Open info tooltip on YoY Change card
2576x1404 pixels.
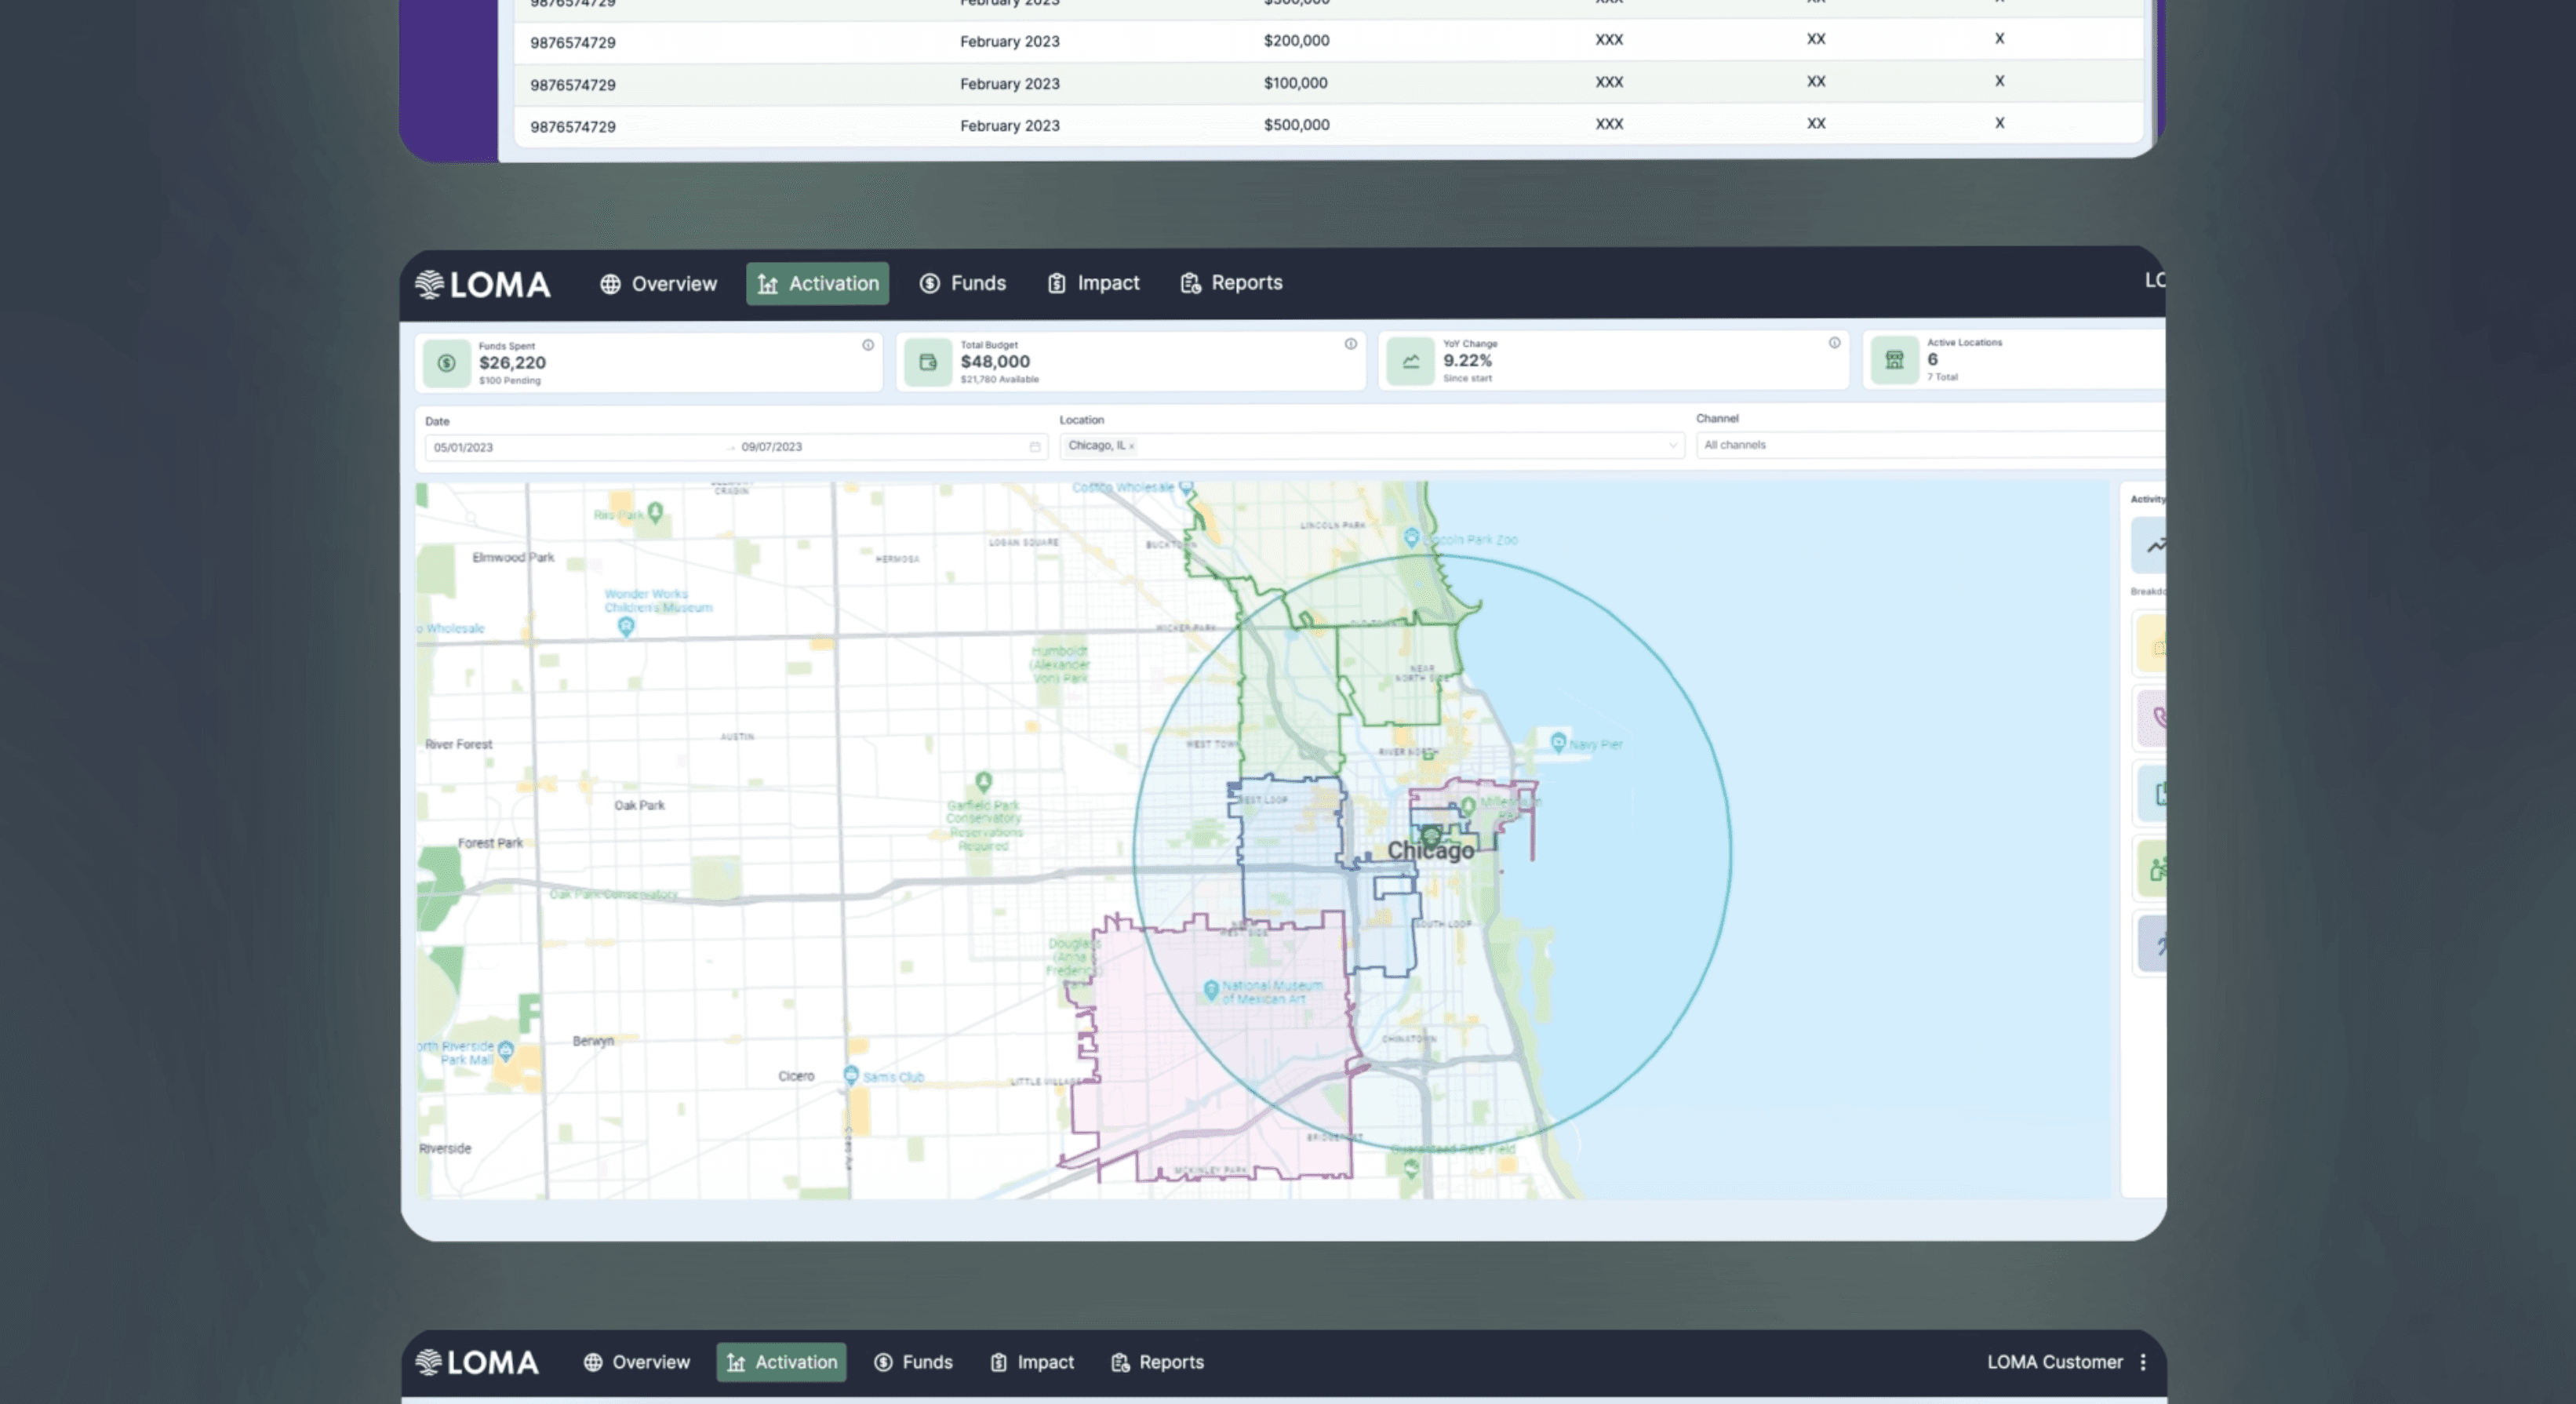click(x=1834, y=343)
